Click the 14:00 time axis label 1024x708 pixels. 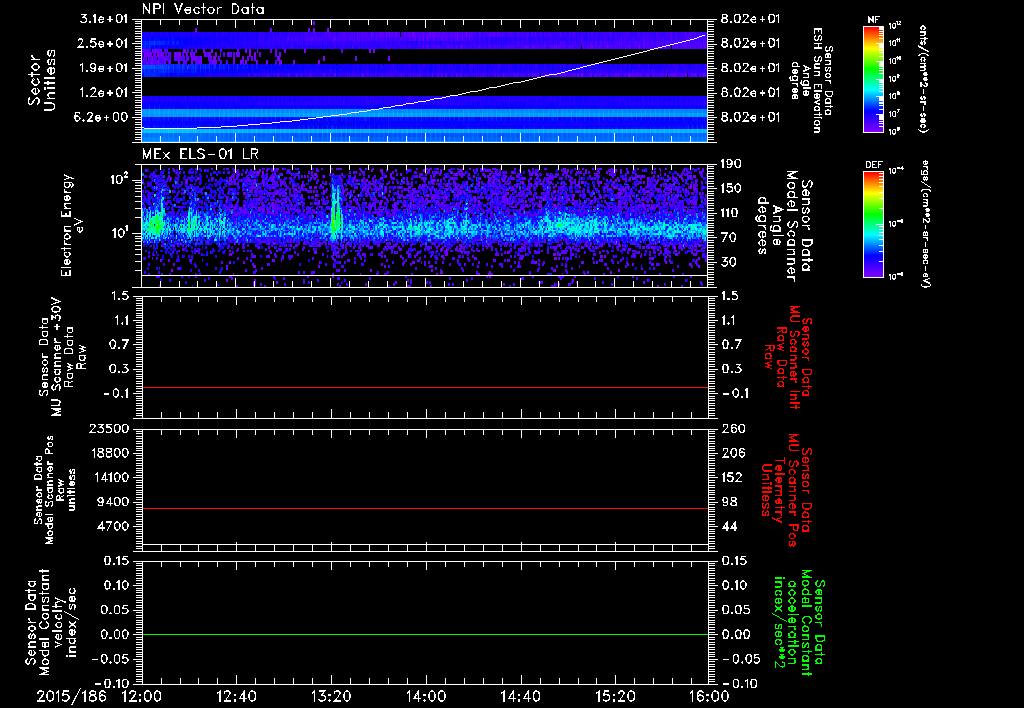click(x=426, y=695)
